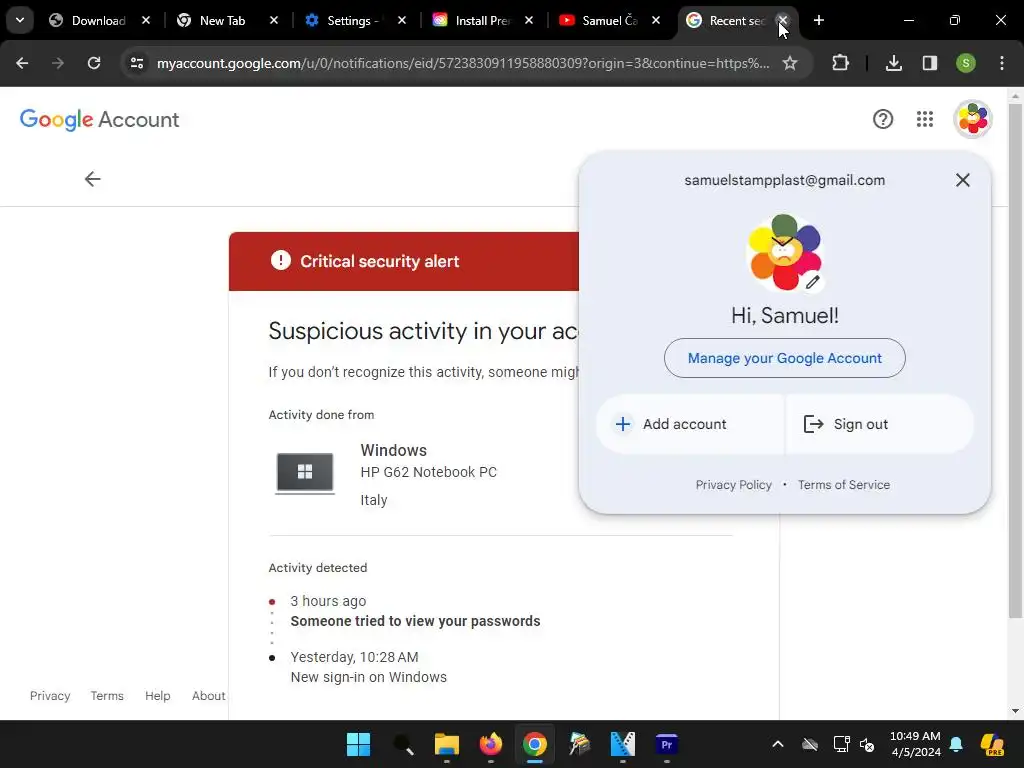Close the Download tab

click(146, 20)
